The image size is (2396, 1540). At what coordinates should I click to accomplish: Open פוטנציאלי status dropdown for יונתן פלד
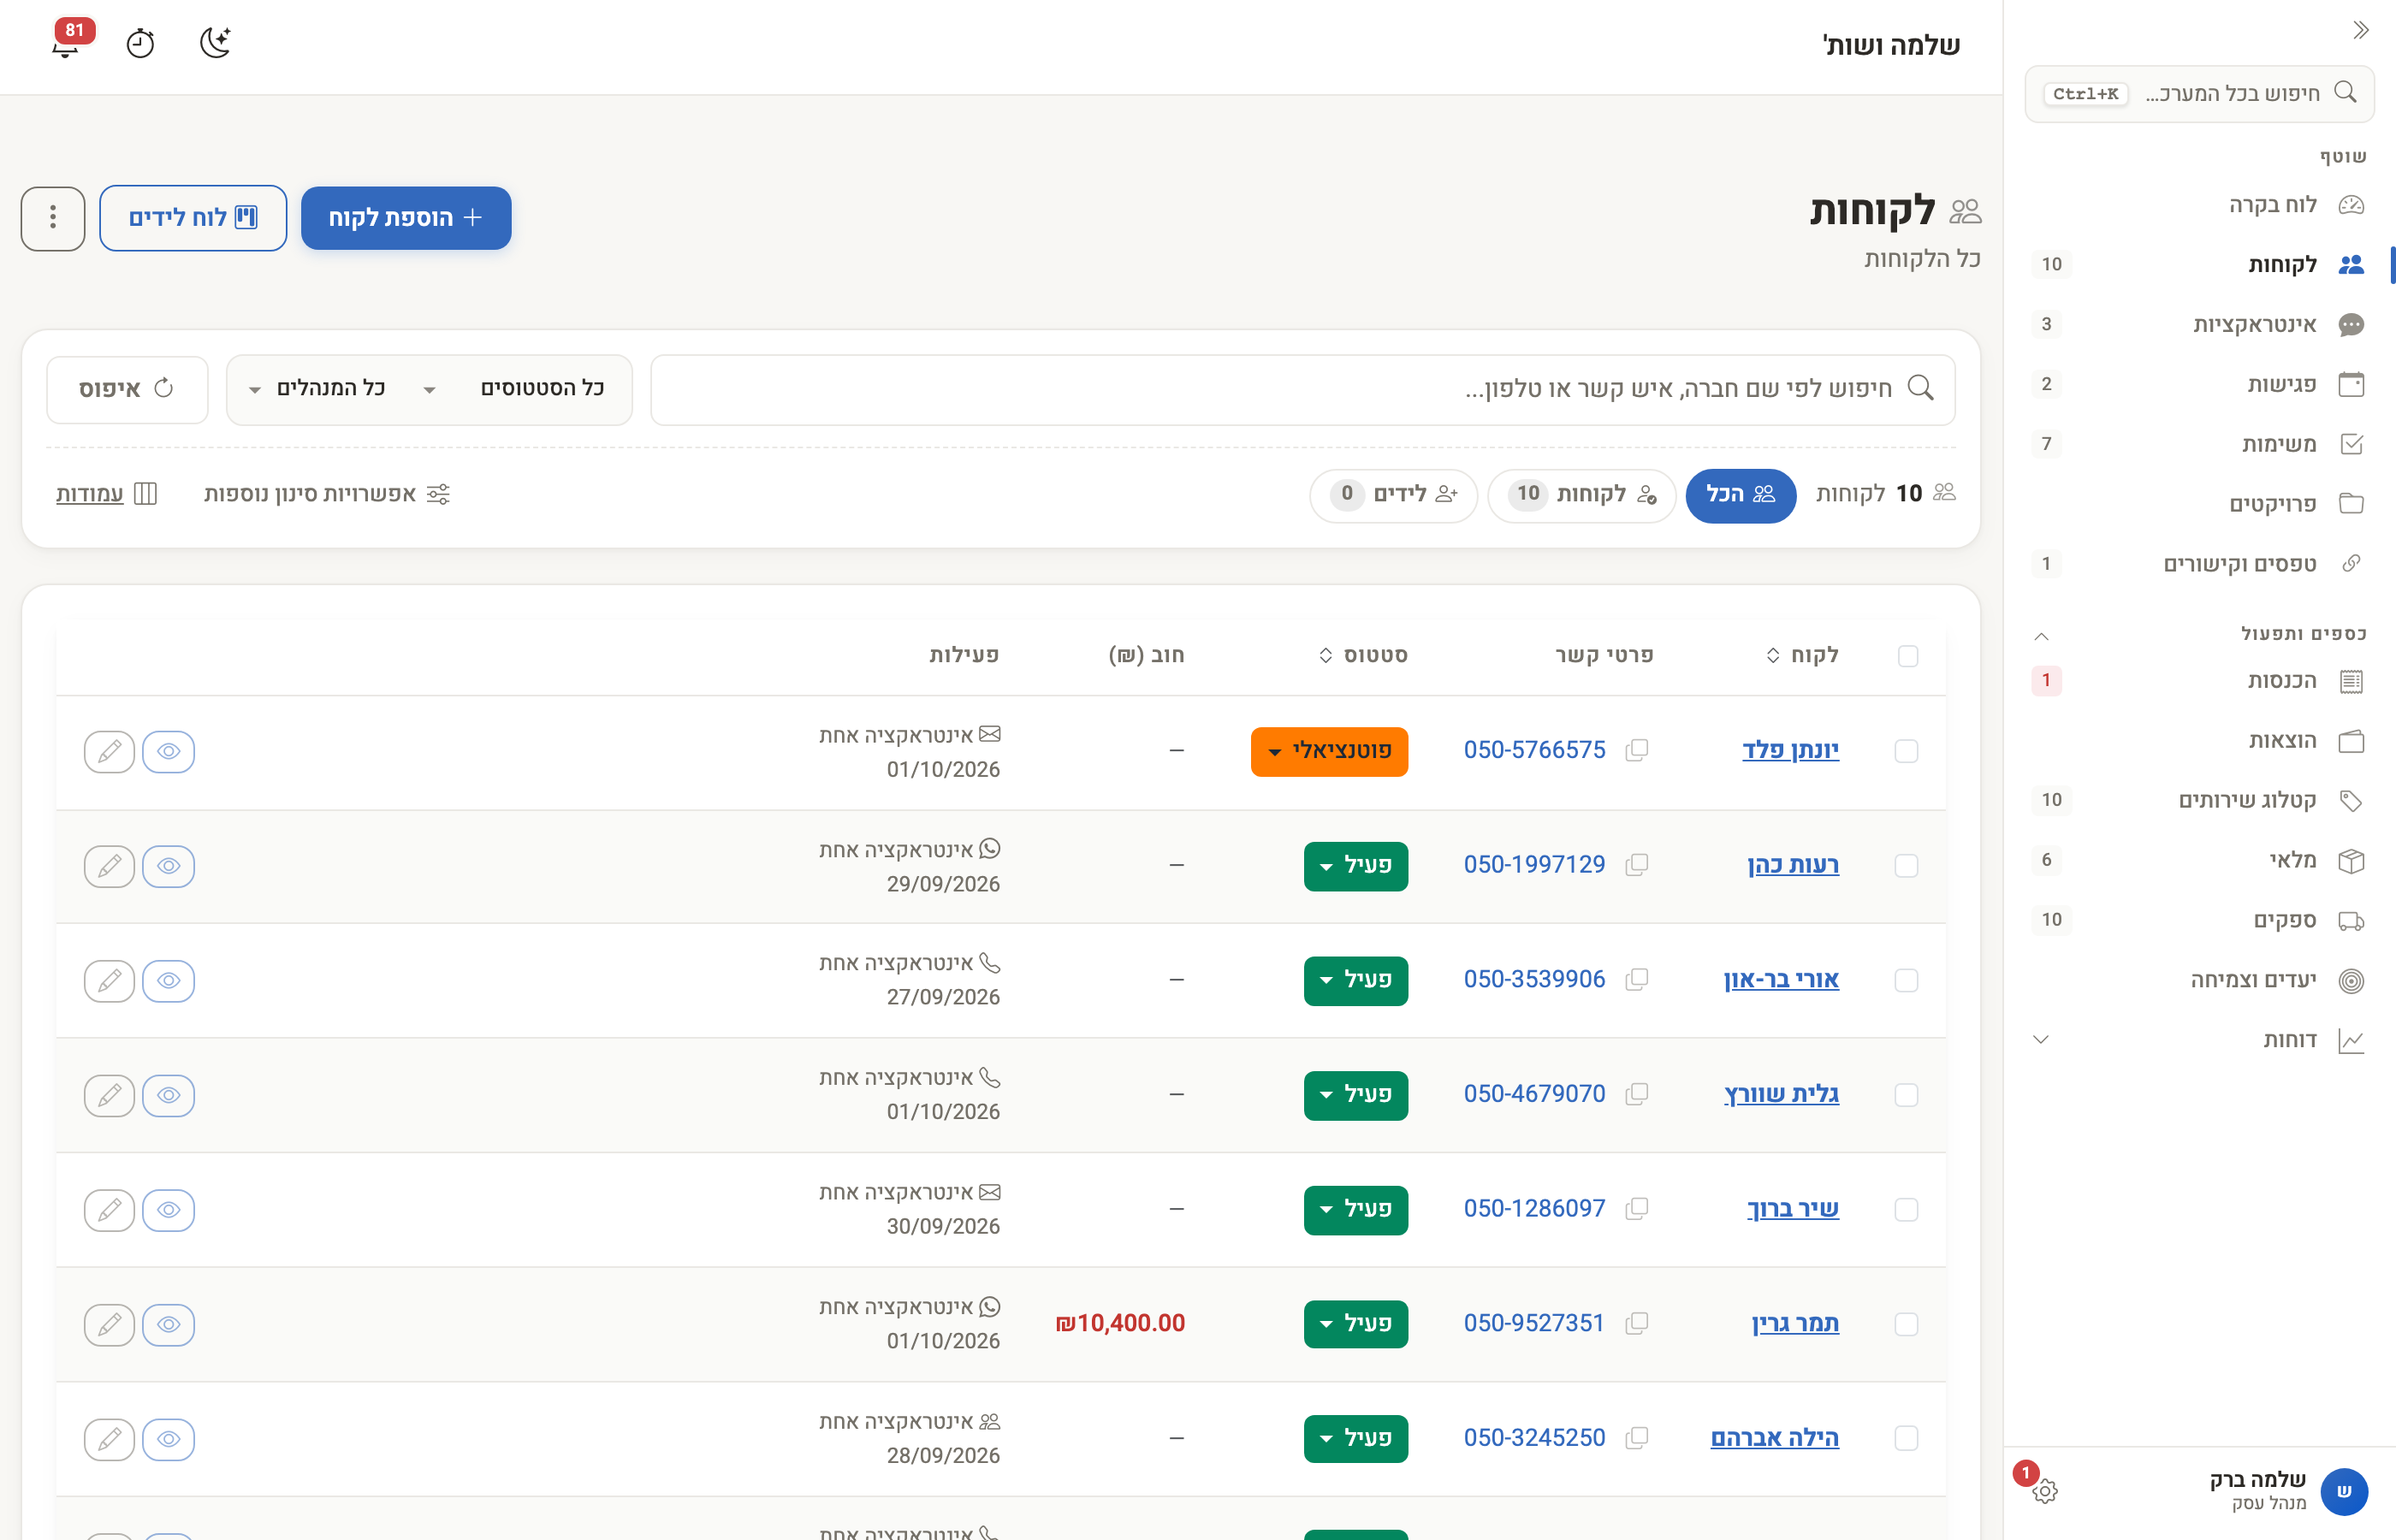tap(1329, 751)
